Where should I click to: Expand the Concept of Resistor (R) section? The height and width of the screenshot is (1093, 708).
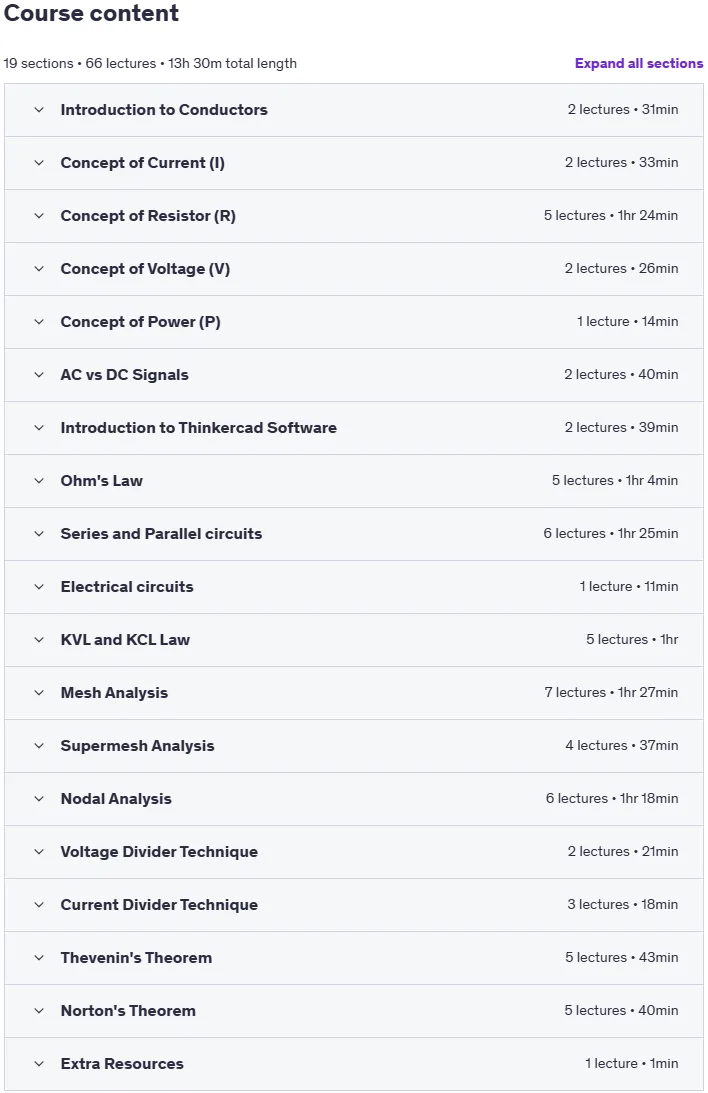pos(354,216)
